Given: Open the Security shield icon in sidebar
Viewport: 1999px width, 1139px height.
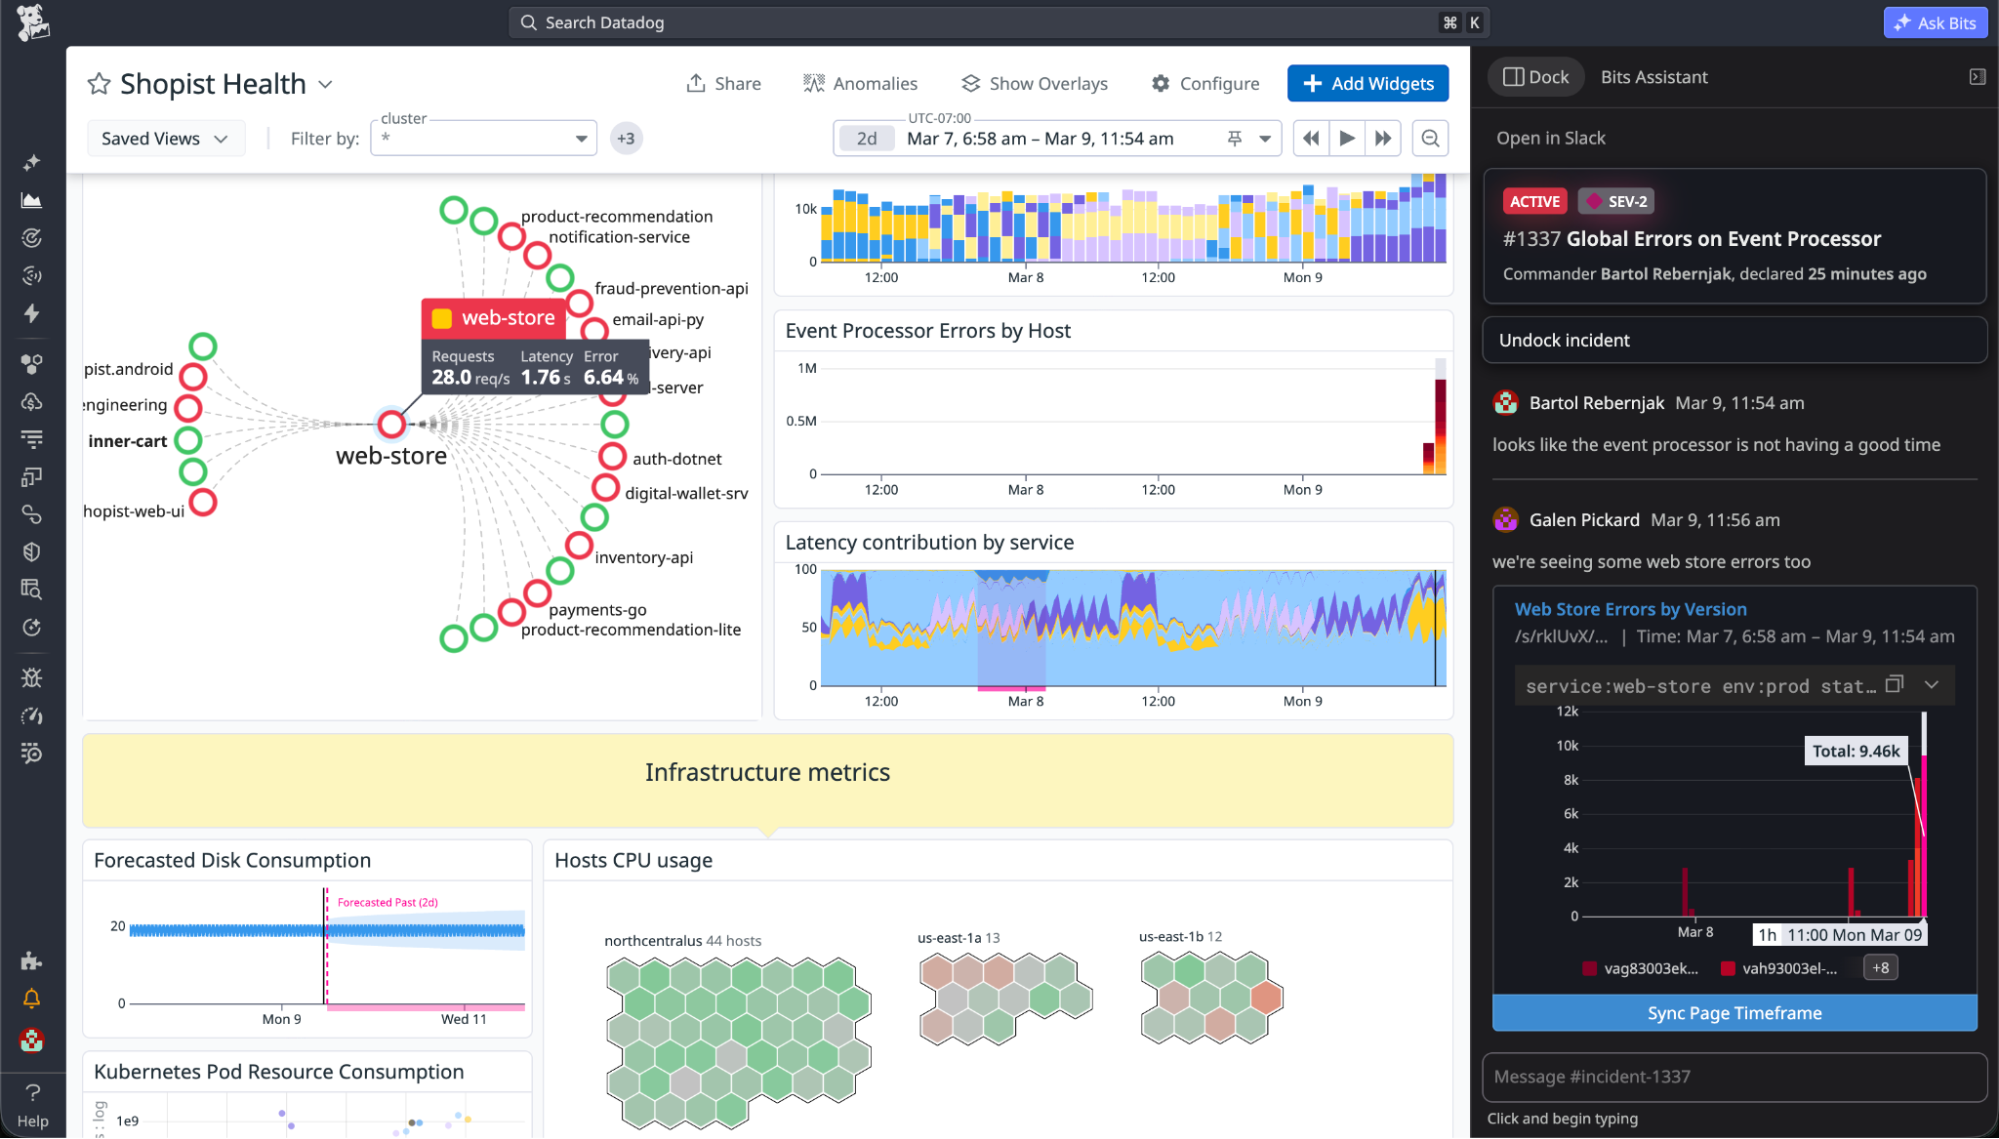Looking at the screenshot, I should coord(32,551).
